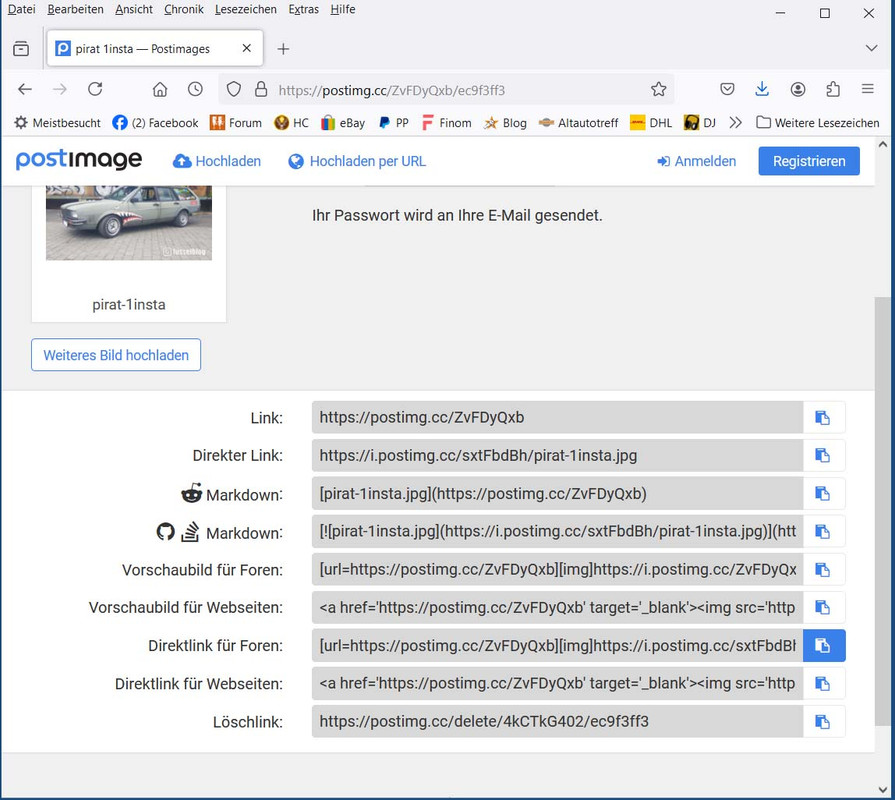Open the eBay bookmark

(343, 123)
